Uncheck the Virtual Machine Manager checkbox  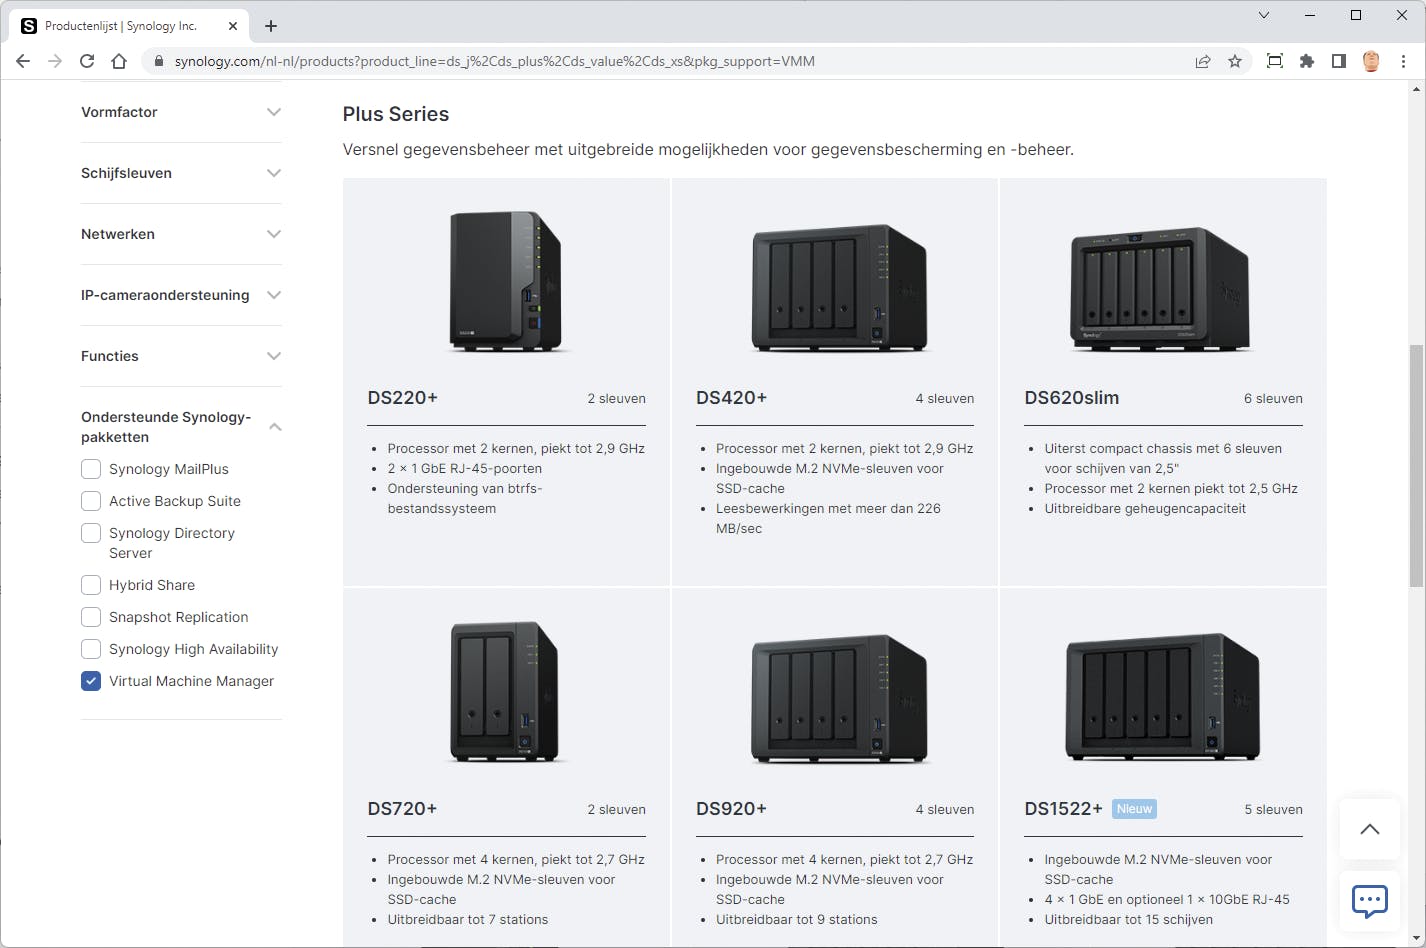click(91, 681)
